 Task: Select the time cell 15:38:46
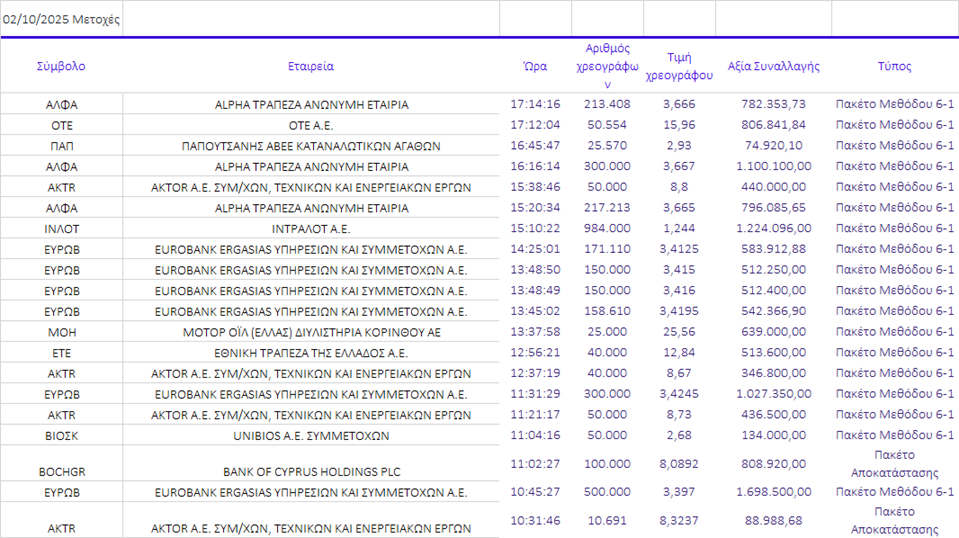[535, 187]
